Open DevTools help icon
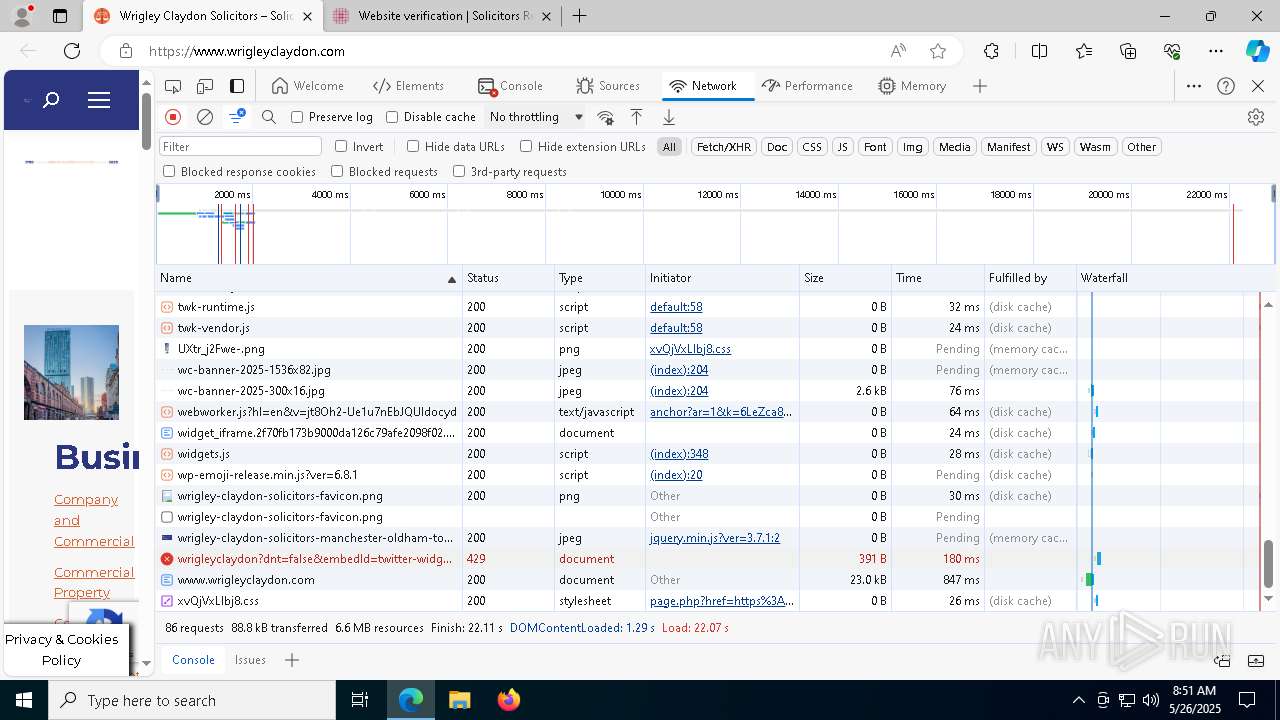1280x720 pixels. [x=1226, y=86]
